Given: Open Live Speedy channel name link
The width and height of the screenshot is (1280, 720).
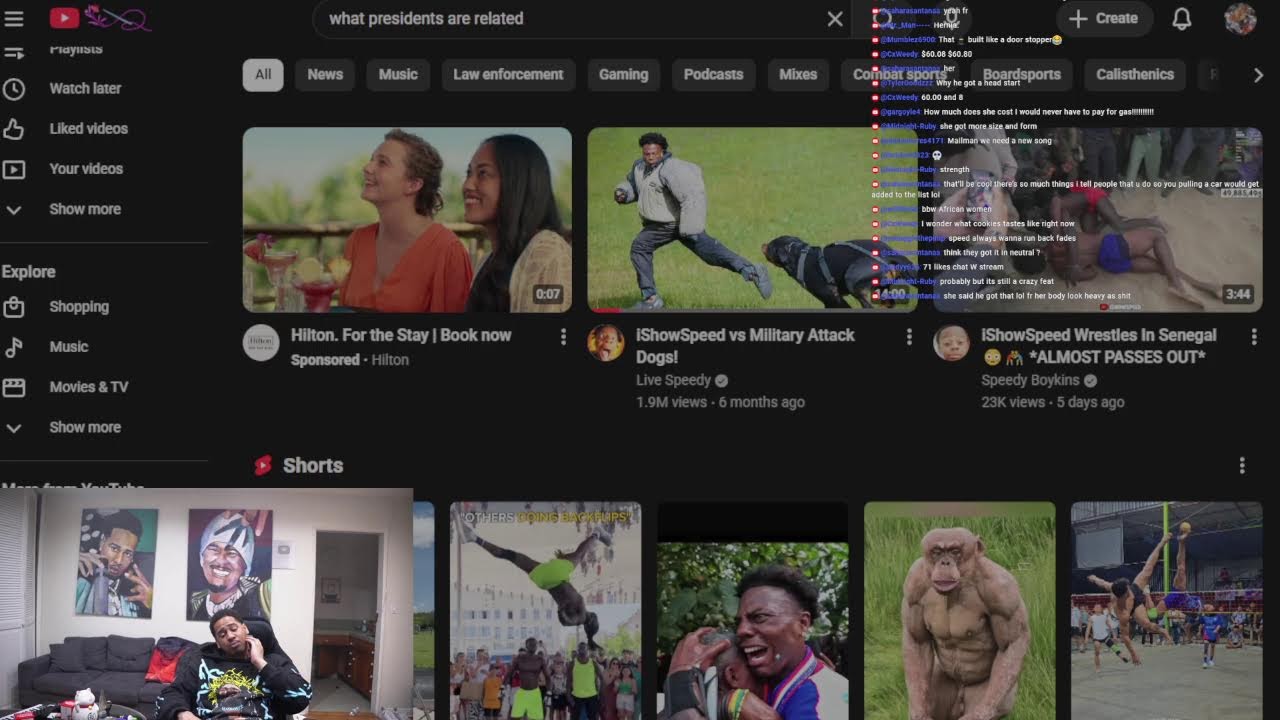Looking at the screenshot, I should point(673,380).
